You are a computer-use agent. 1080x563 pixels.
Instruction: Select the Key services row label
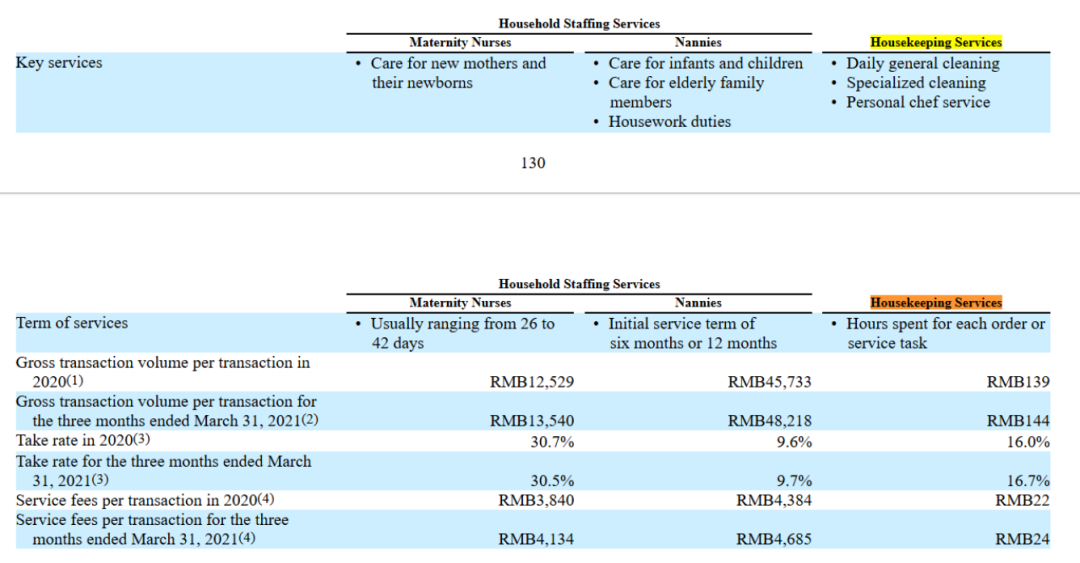pyautogui.click(x=59, y=63)
